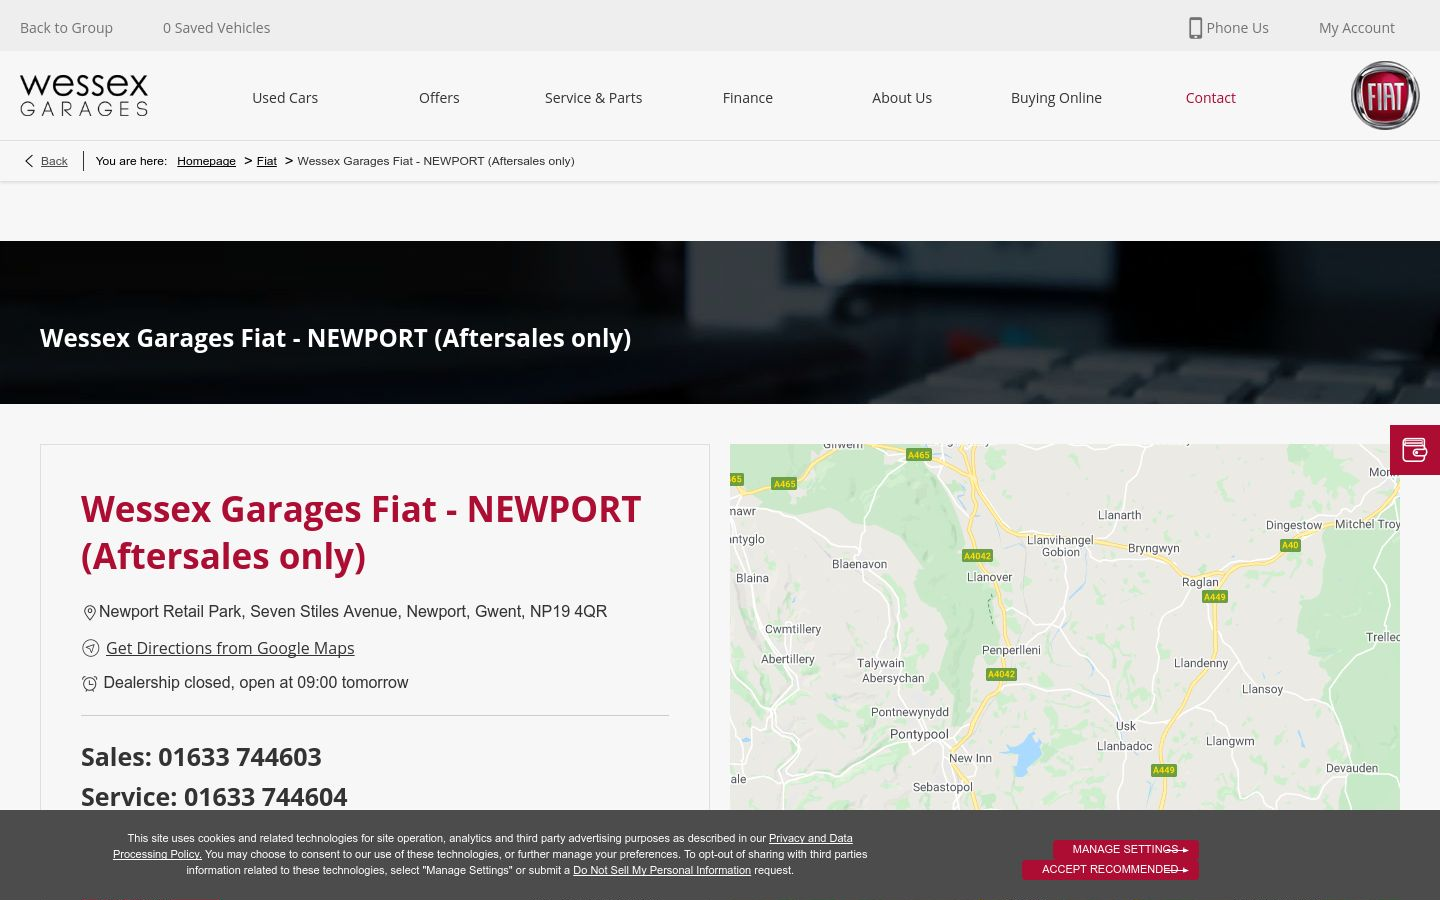
Task: Click Accept Recommended cookie button
Action: [1110, 870]
